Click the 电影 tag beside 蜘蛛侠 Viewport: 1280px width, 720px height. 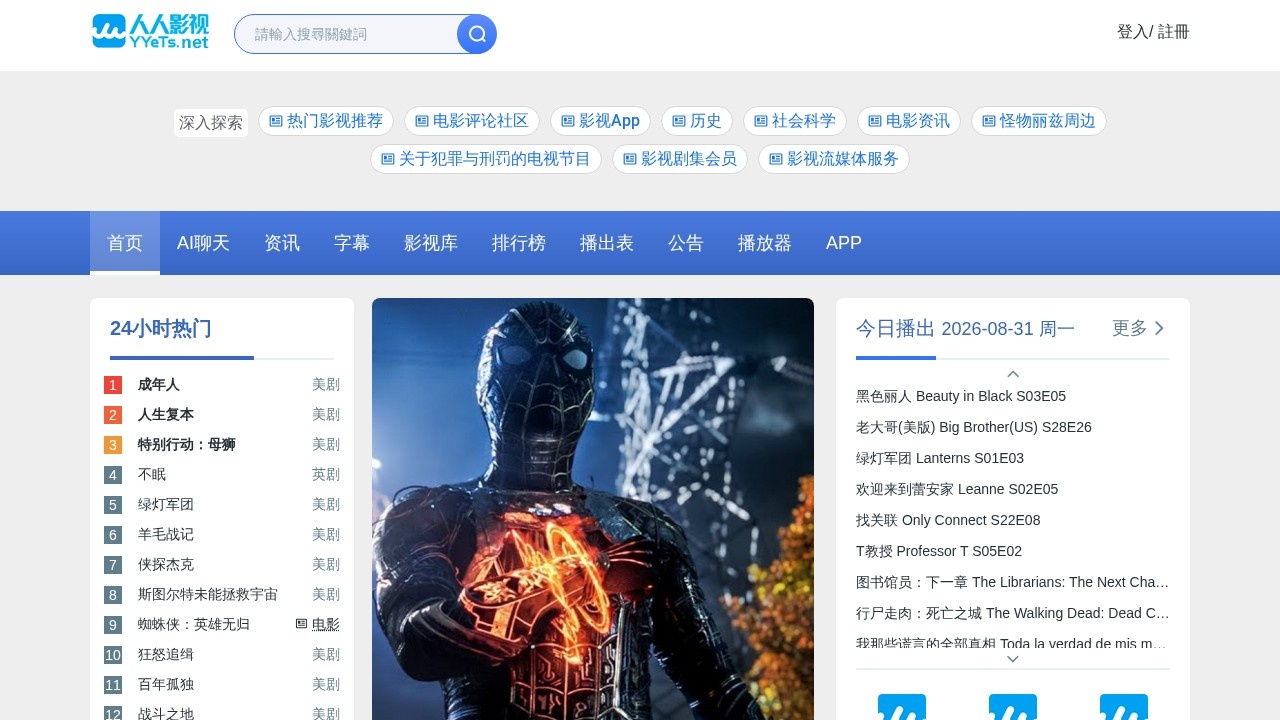(318, 625)
